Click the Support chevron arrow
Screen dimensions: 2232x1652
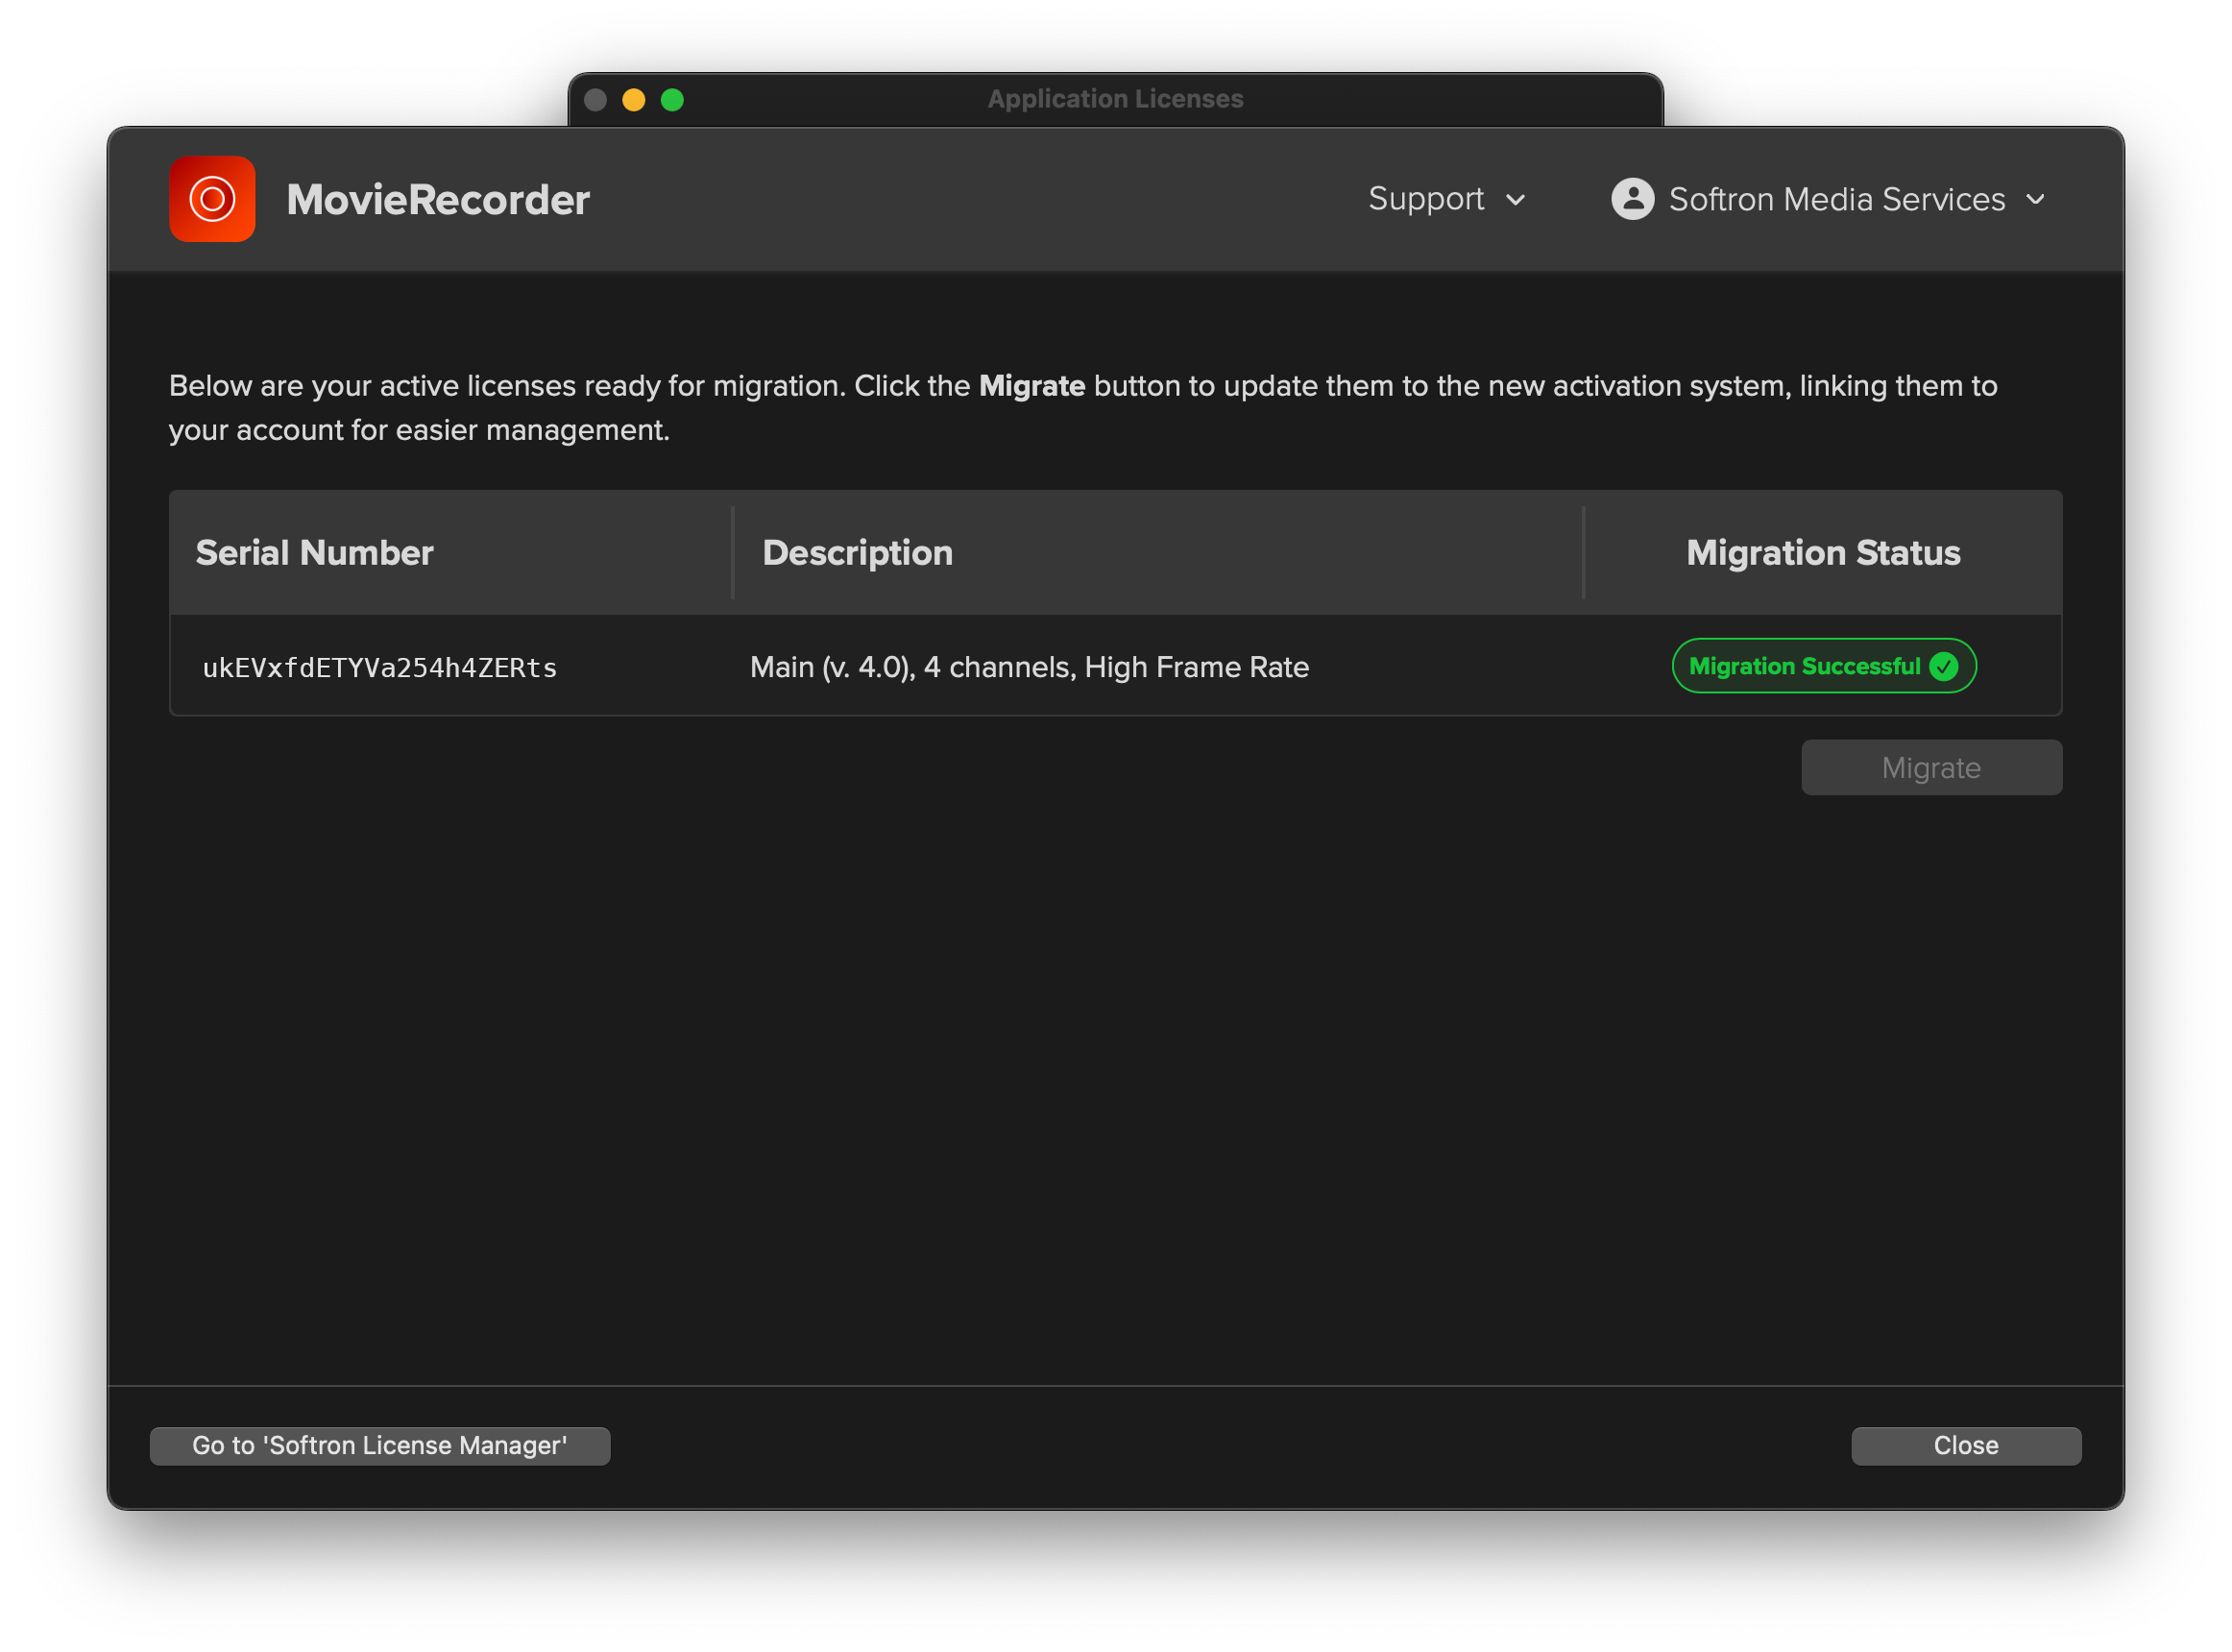[x=1516, y=200]
